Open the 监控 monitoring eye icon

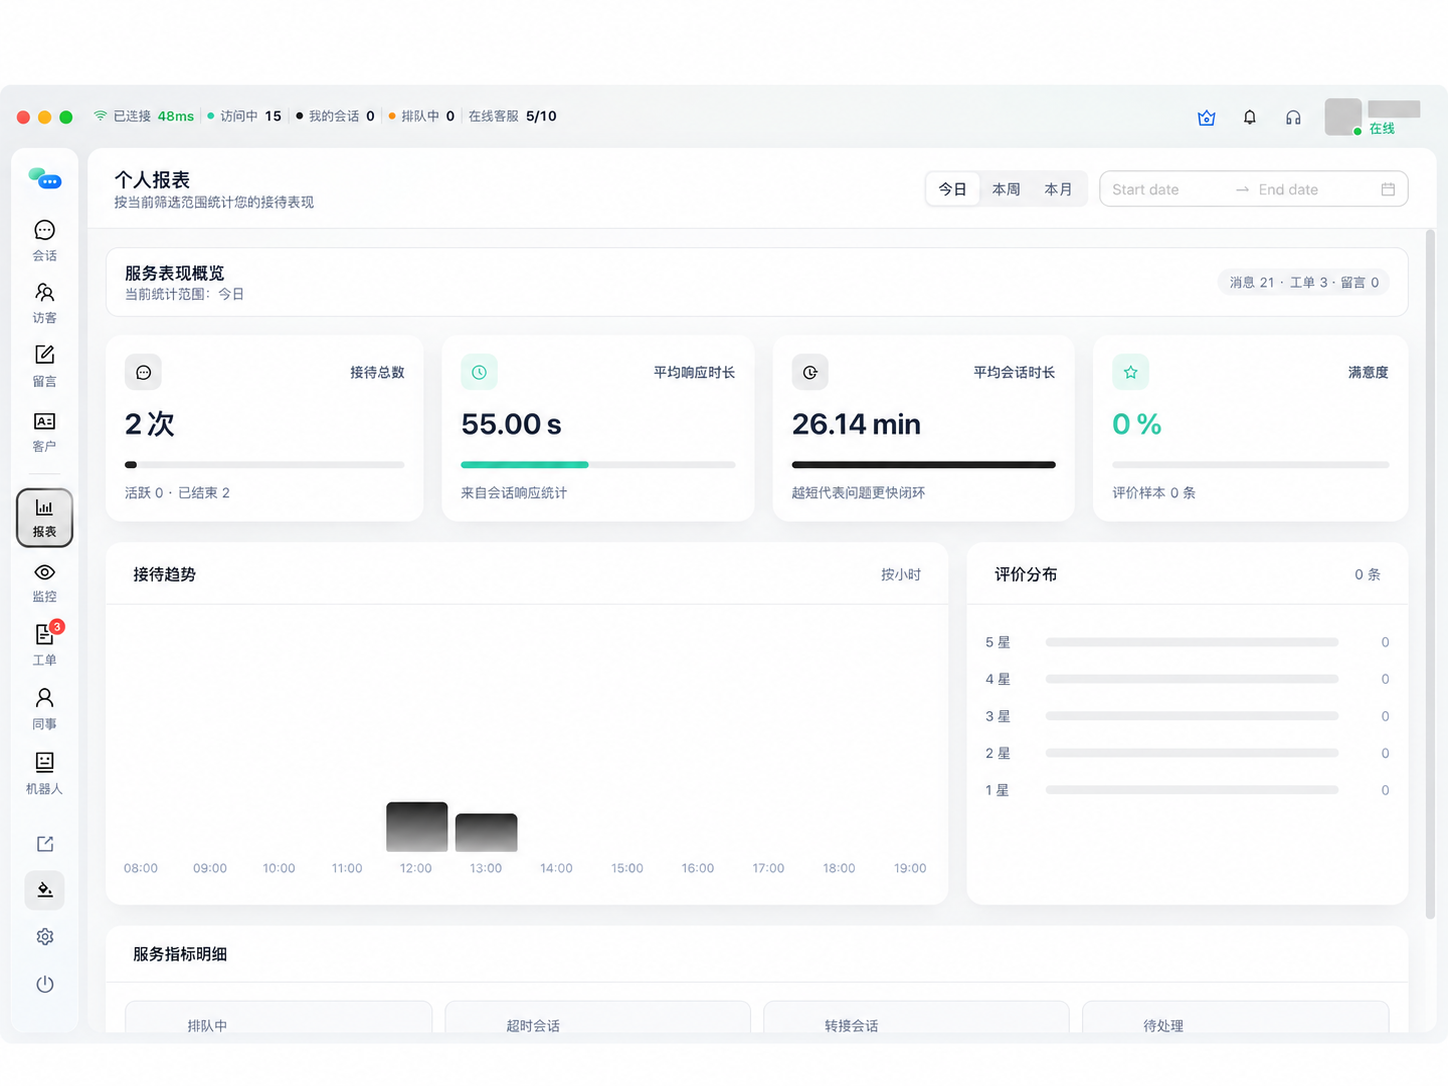coord(44,582)
